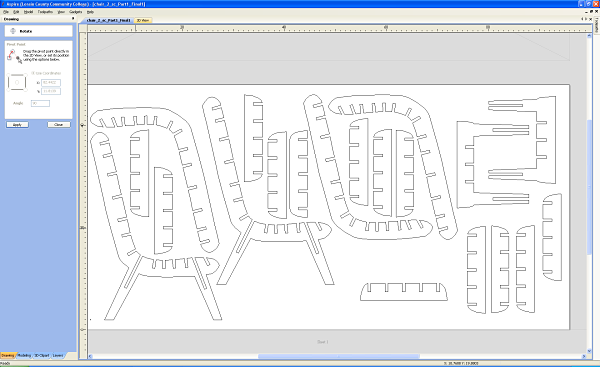Screen dimensions: 600x367
Task: Select the Drawing tab at bottom
Action: click(x=8, y=356)
